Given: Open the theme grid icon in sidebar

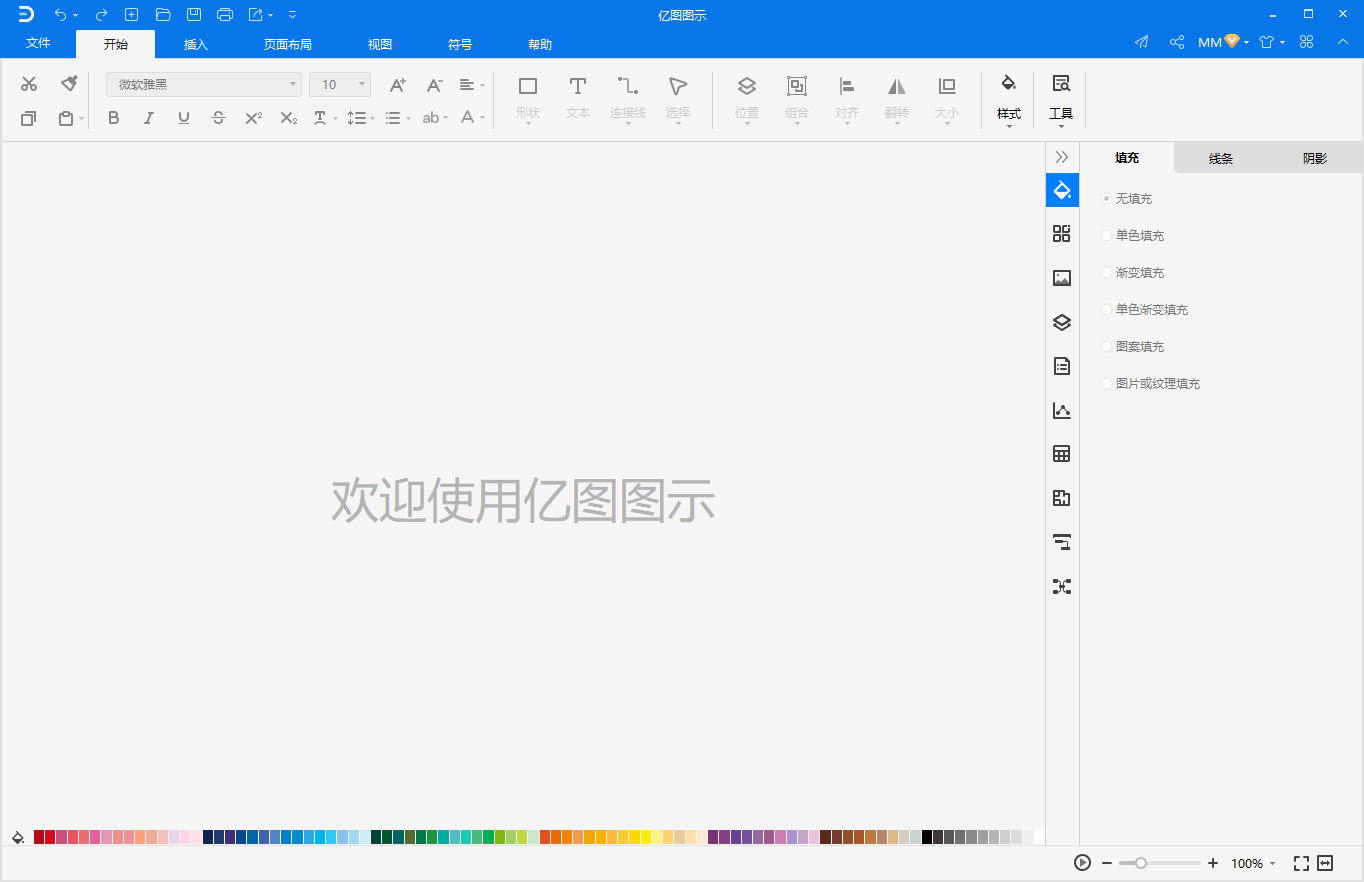Looking at the screenshot, I should 1062,234.
